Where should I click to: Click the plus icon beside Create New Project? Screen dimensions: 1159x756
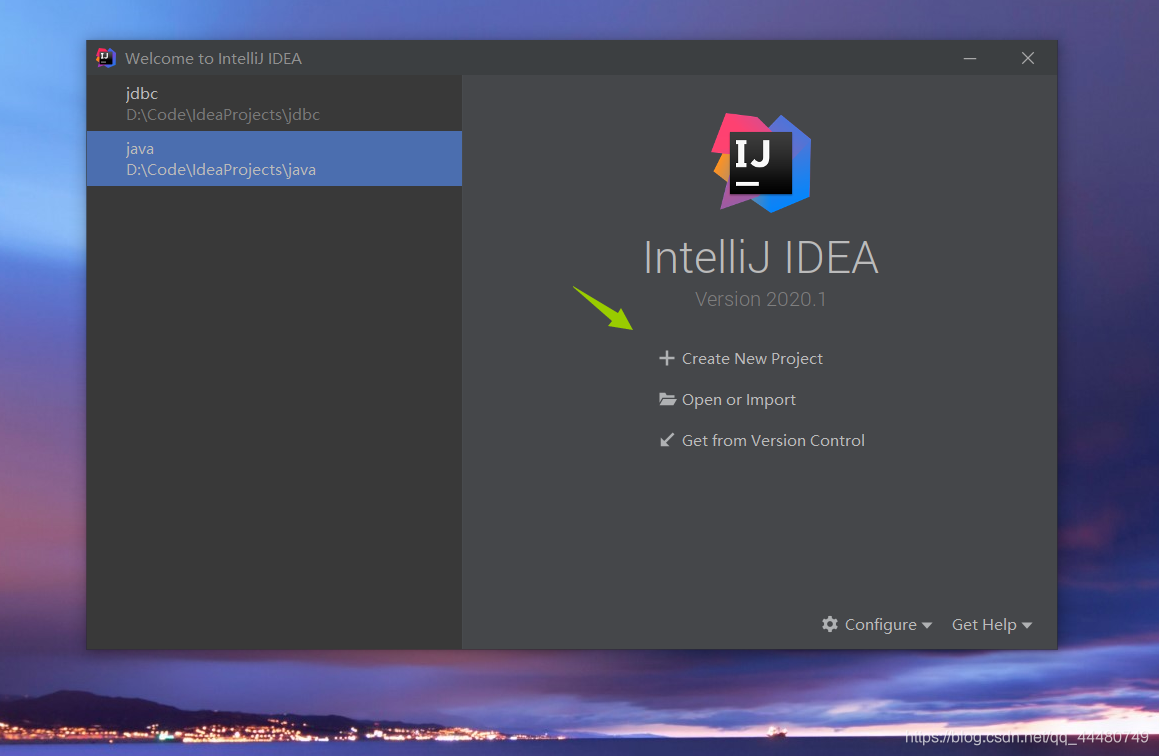pos(666,358)
